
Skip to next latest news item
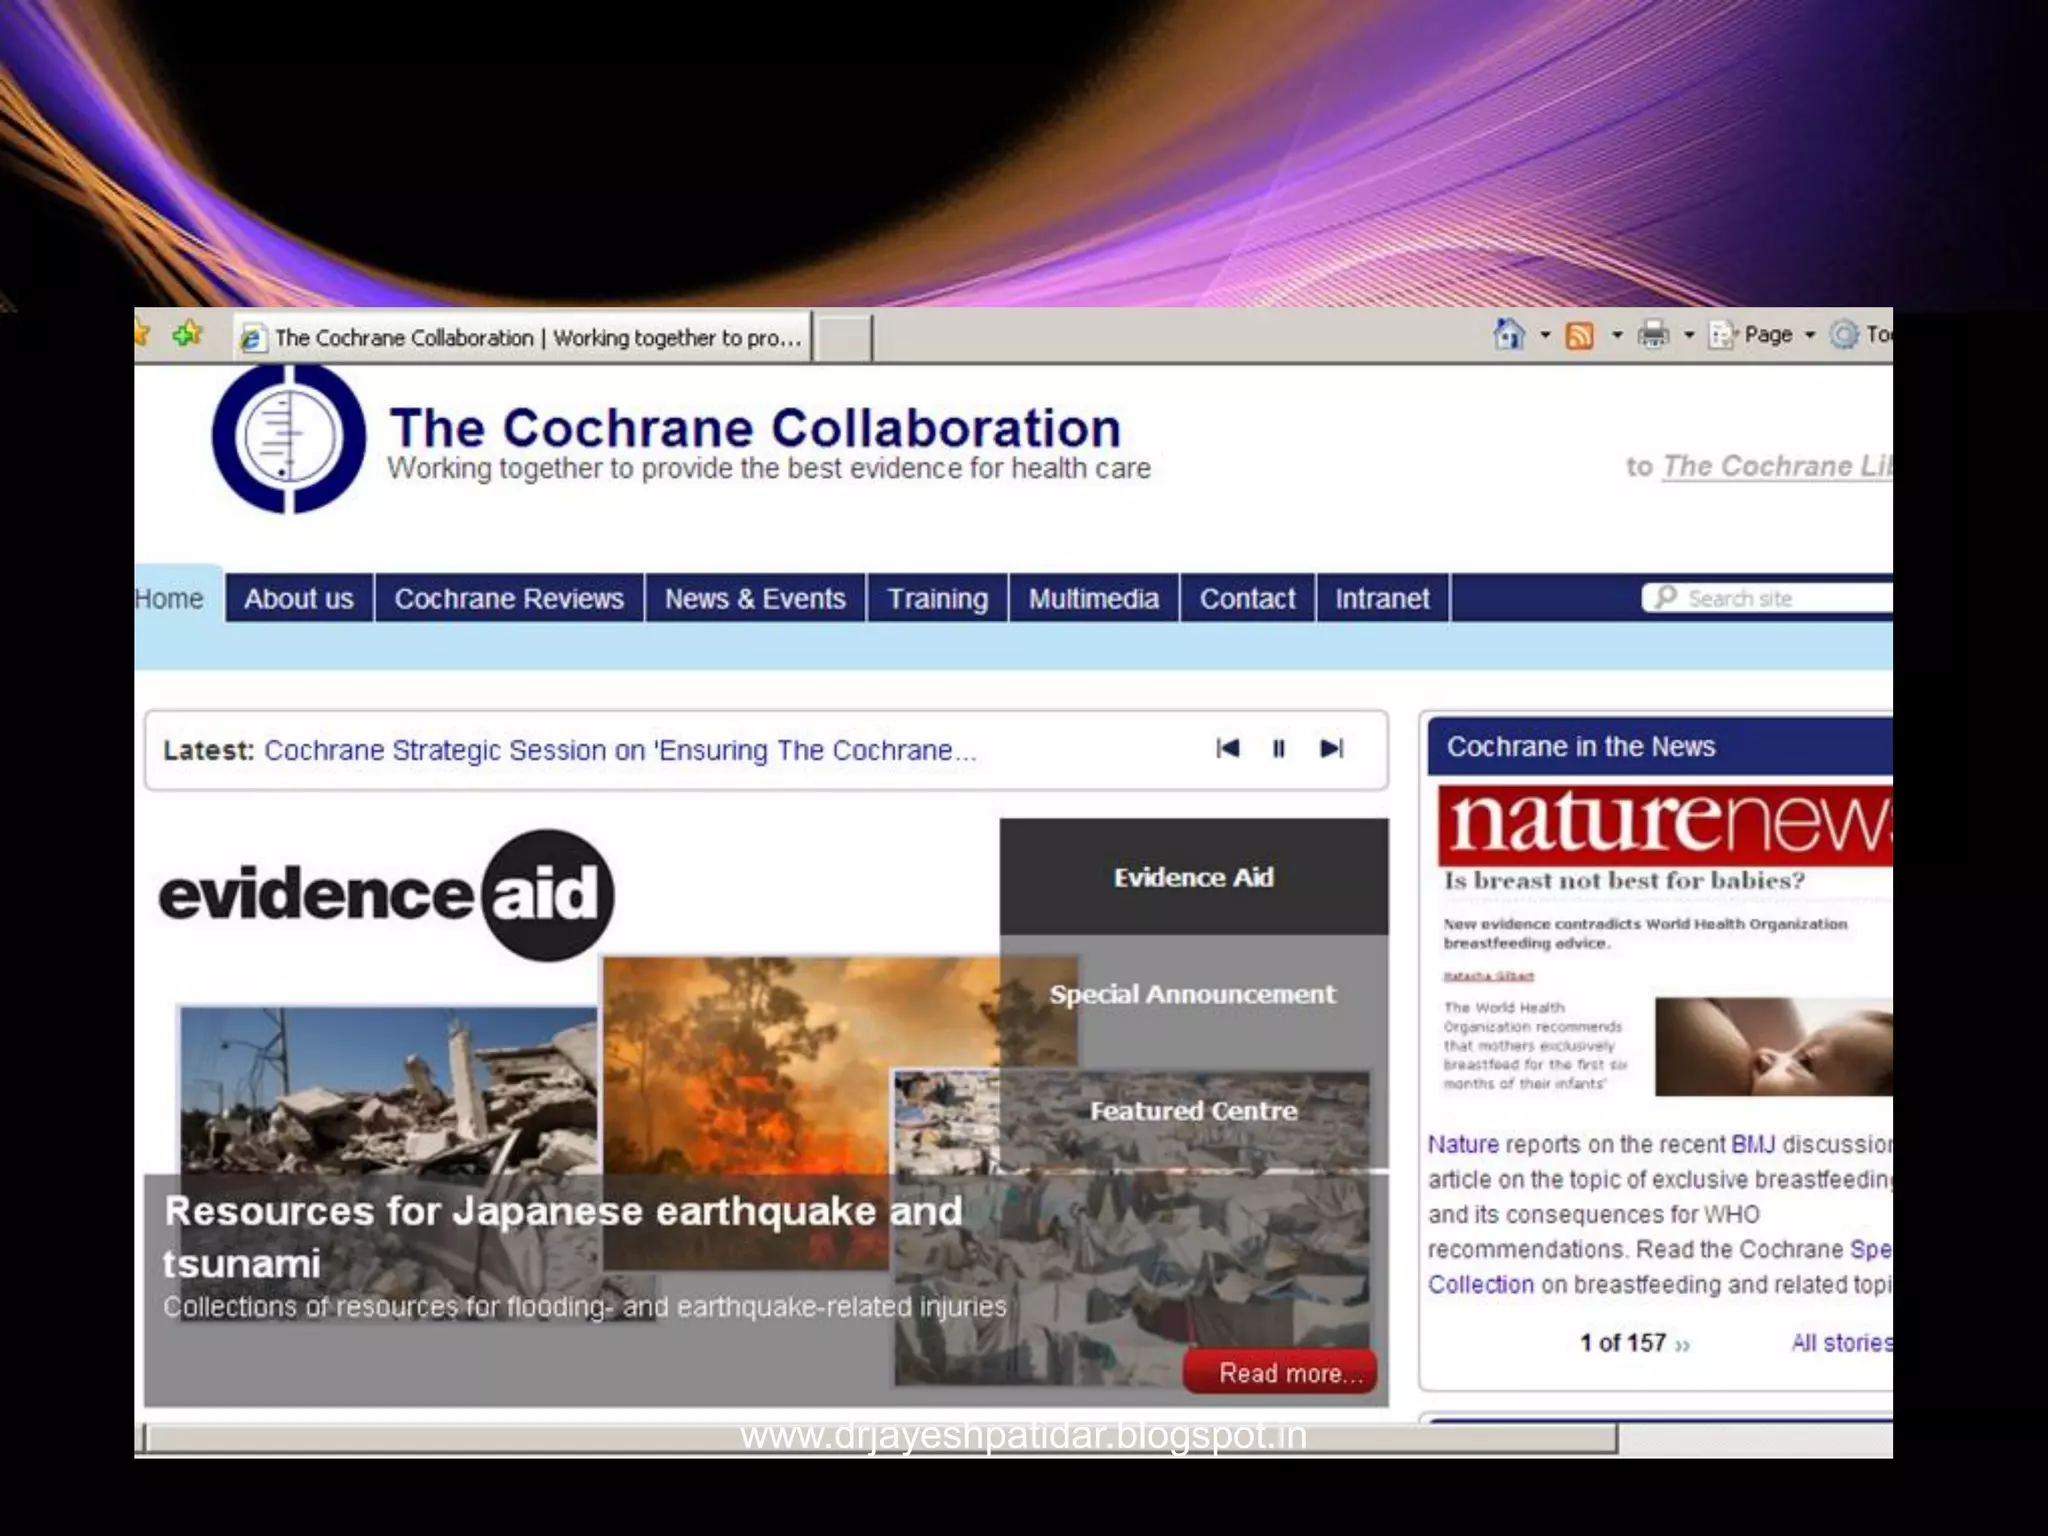click(x=1331, y=748)
